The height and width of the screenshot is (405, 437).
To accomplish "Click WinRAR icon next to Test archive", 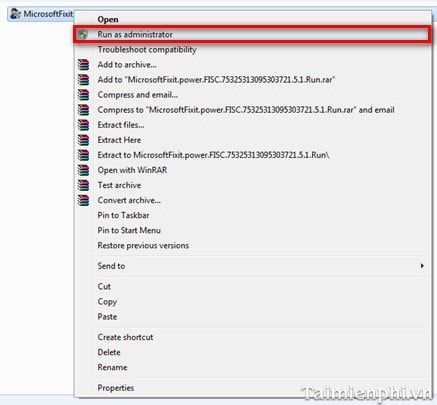I will [83, 185].
